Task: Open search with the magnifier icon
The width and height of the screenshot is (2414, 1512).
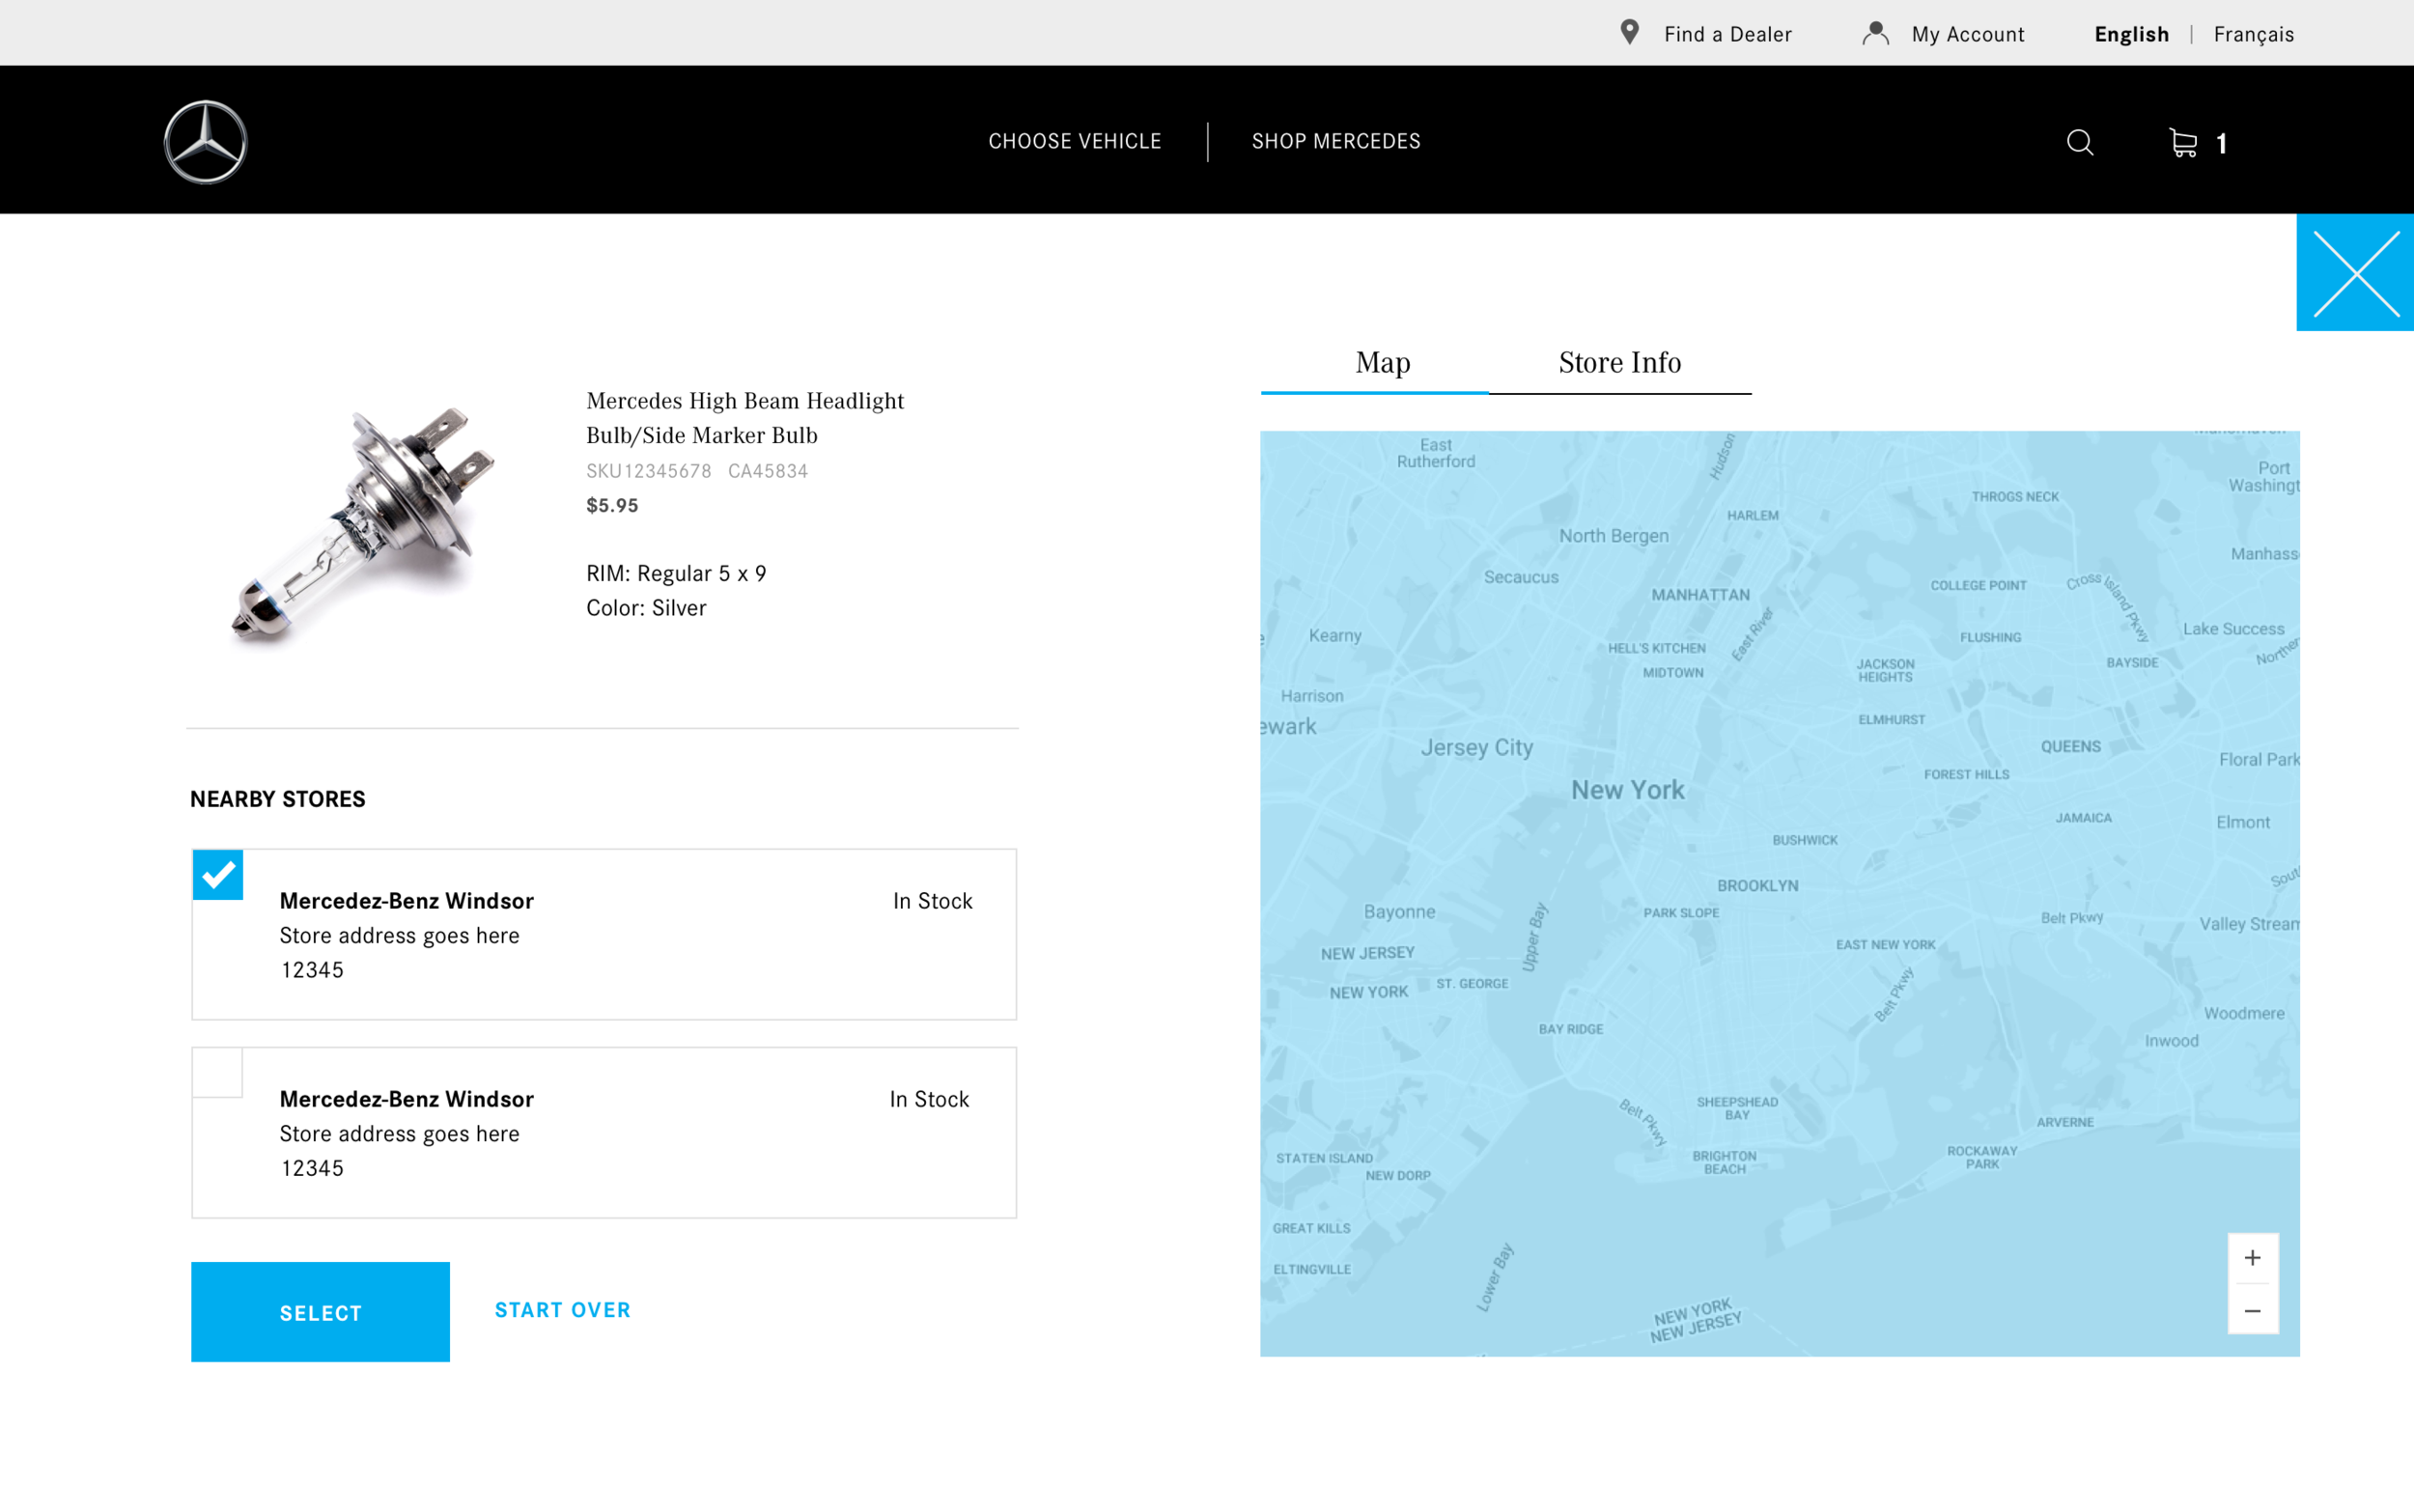Action: pyautogui.click(x=2080, y=142)
